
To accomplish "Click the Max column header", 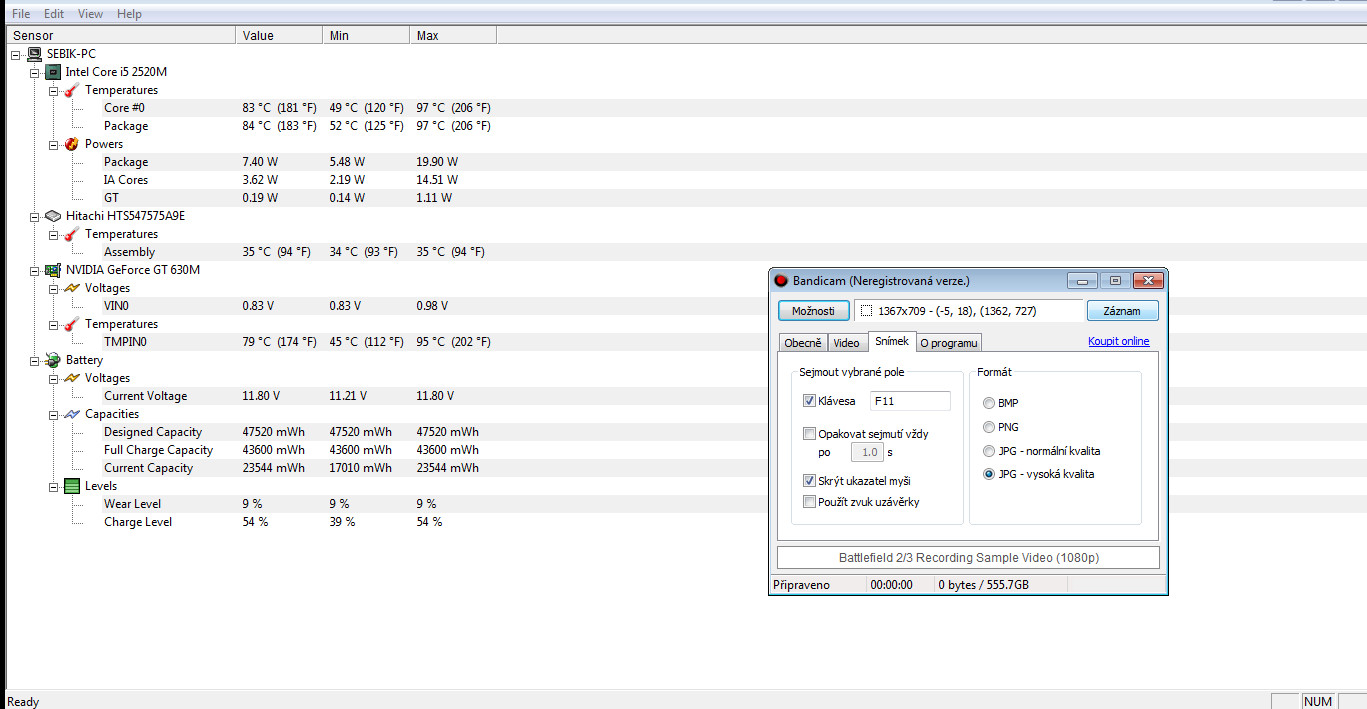I will tap(453, 36).
